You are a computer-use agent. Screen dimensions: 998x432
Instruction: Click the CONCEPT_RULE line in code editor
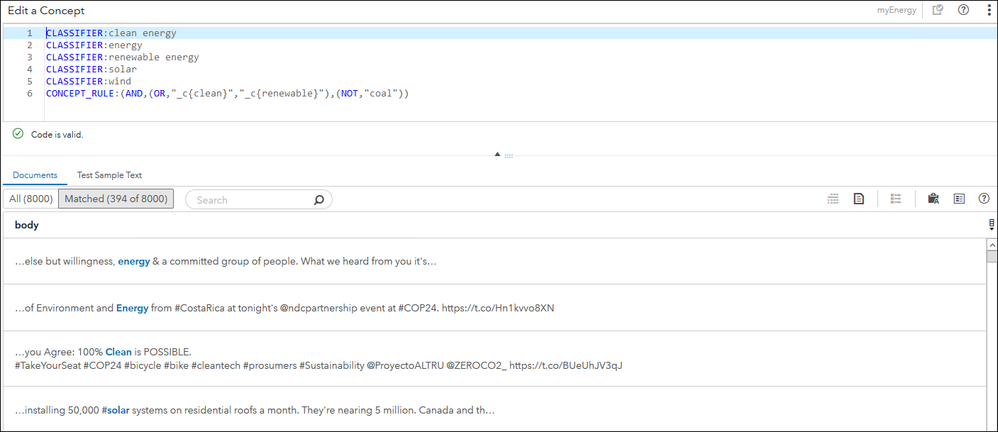pos(228,94)
